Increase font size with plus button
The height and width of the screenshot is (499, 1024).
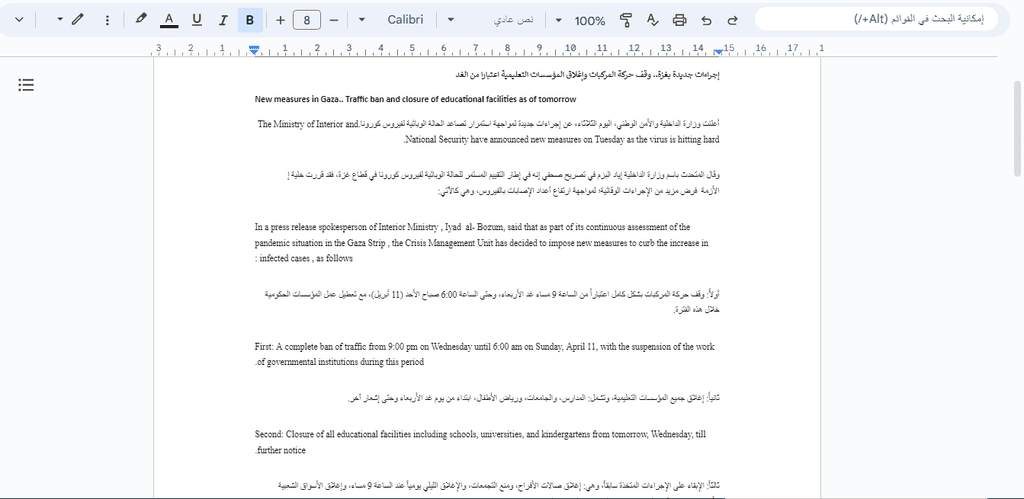pyautogui.click(x=280, y=20)
